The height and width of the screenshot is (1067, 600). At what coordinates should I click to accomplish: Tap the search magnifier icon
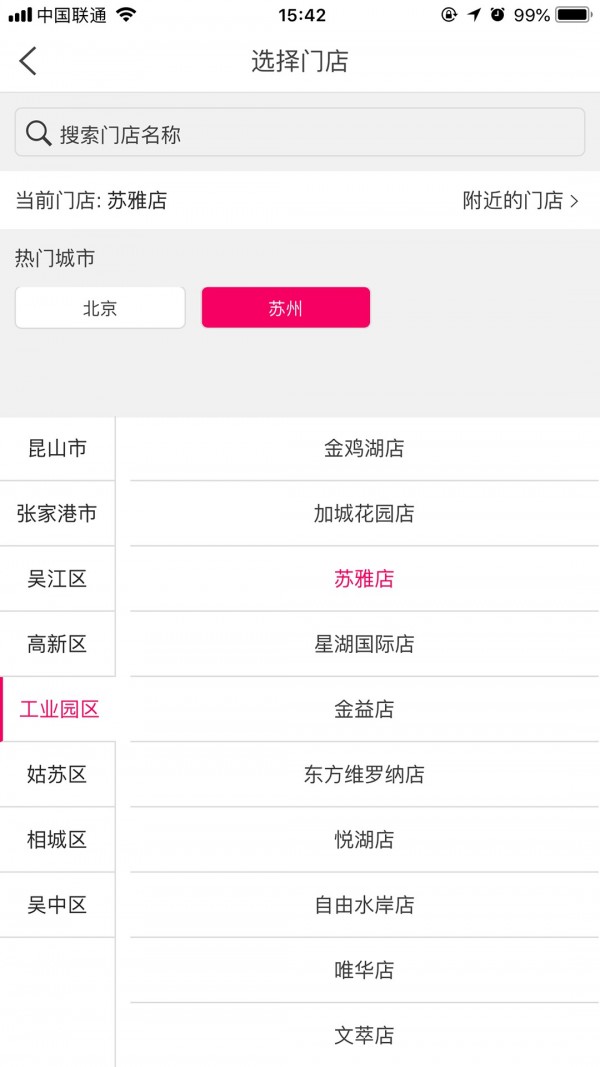click(x=38, y=133)
